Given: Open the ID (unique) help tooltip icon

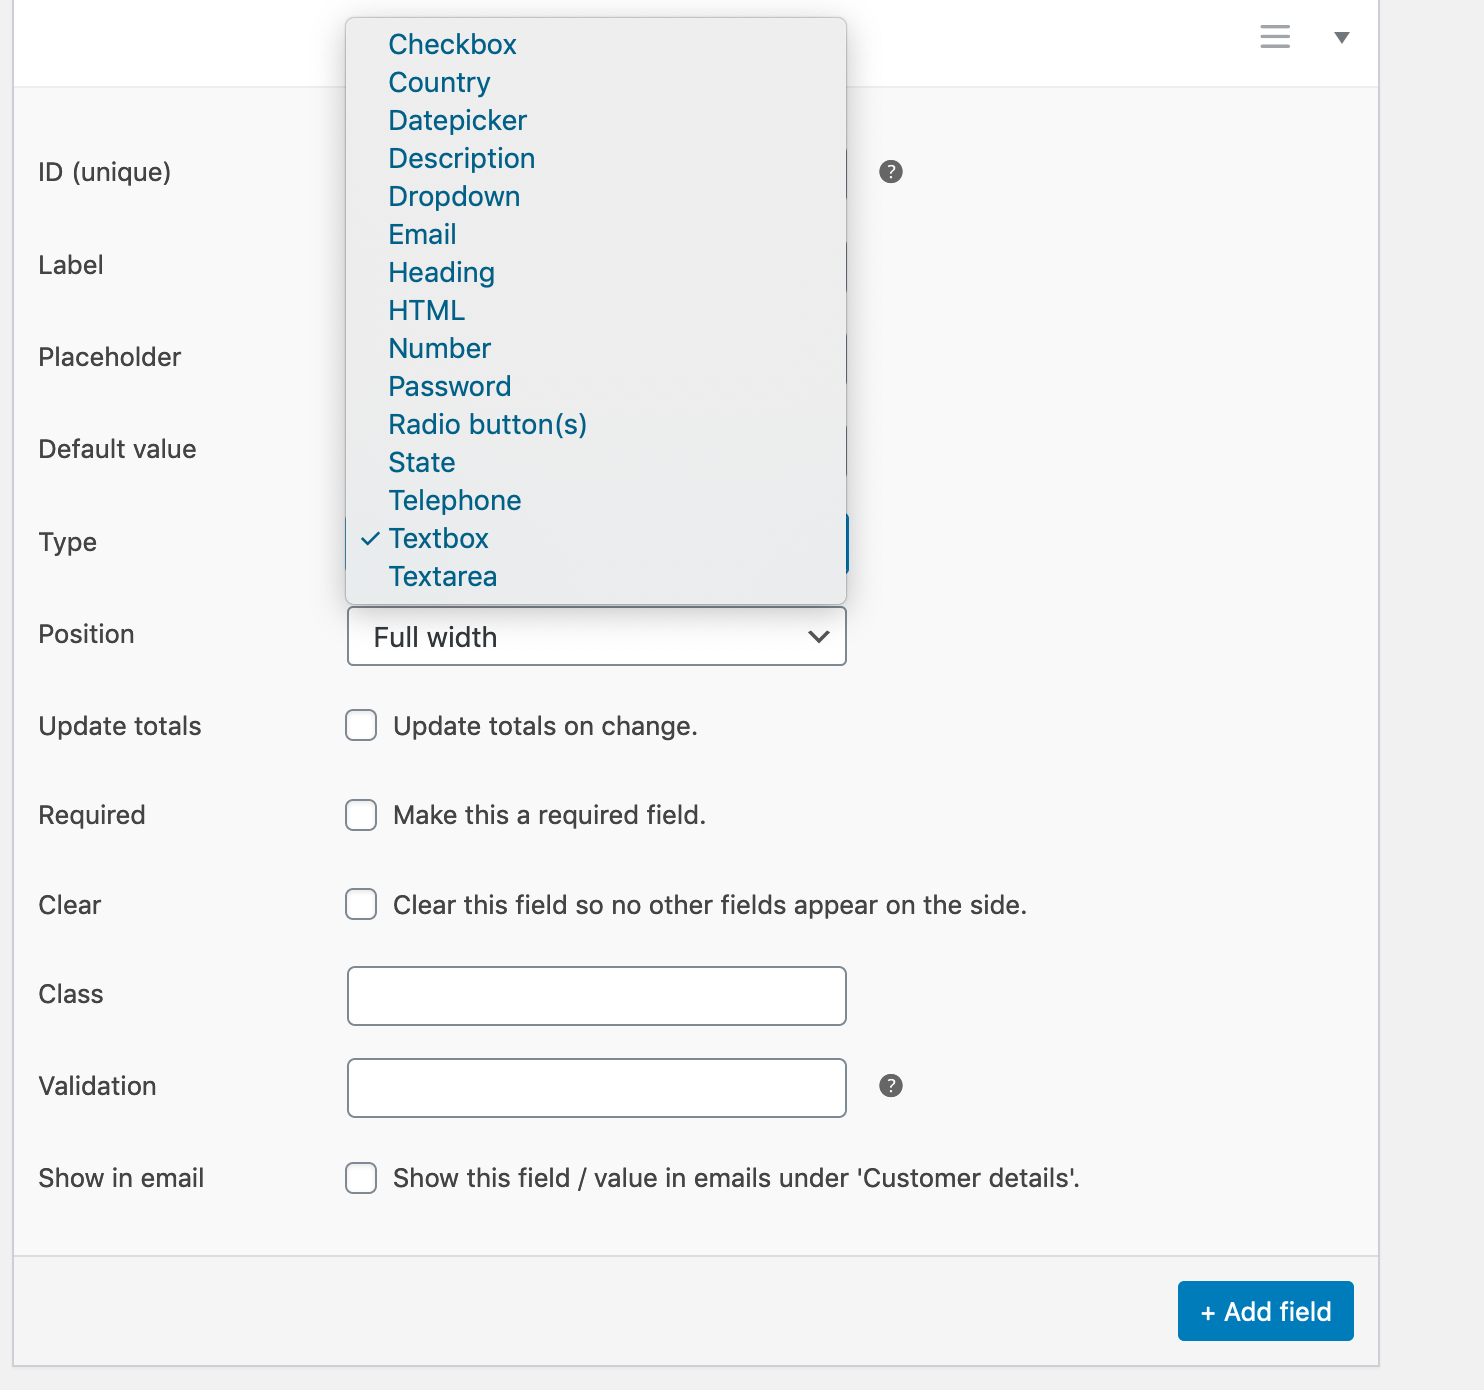Looking at the screenshot, I should (x=890, y=172).
